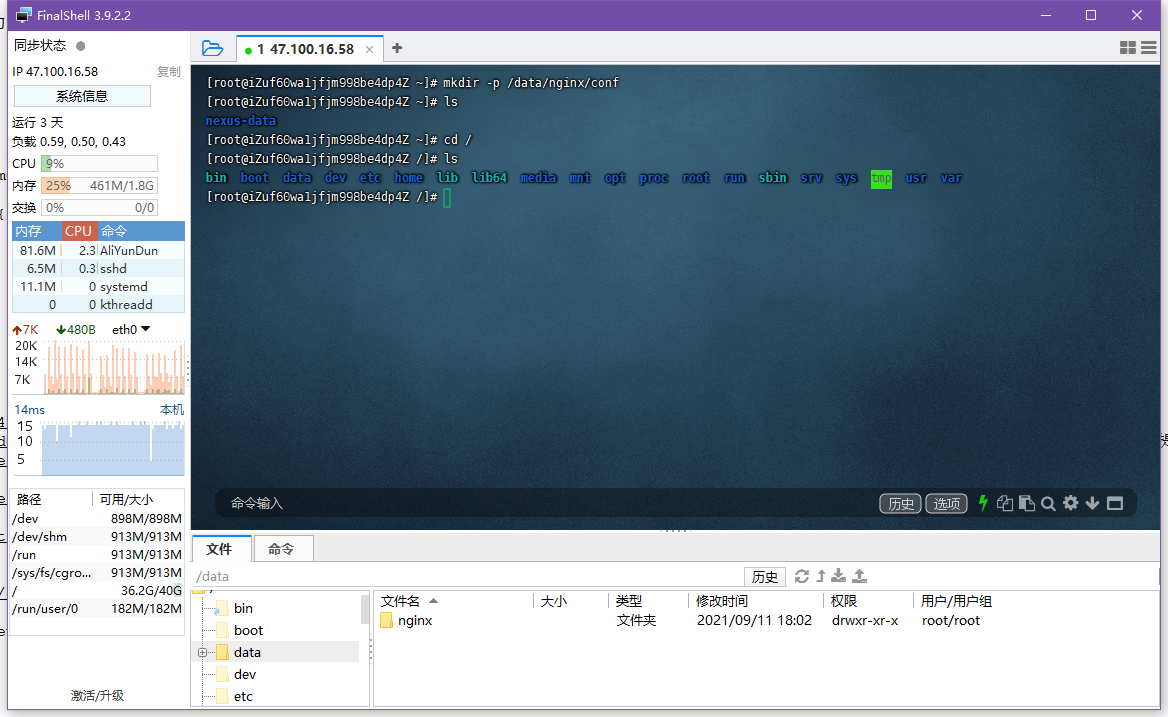1168x717 pixels.
Task: Click the 交换 swap usage bar
Action: tap(99, 208)
